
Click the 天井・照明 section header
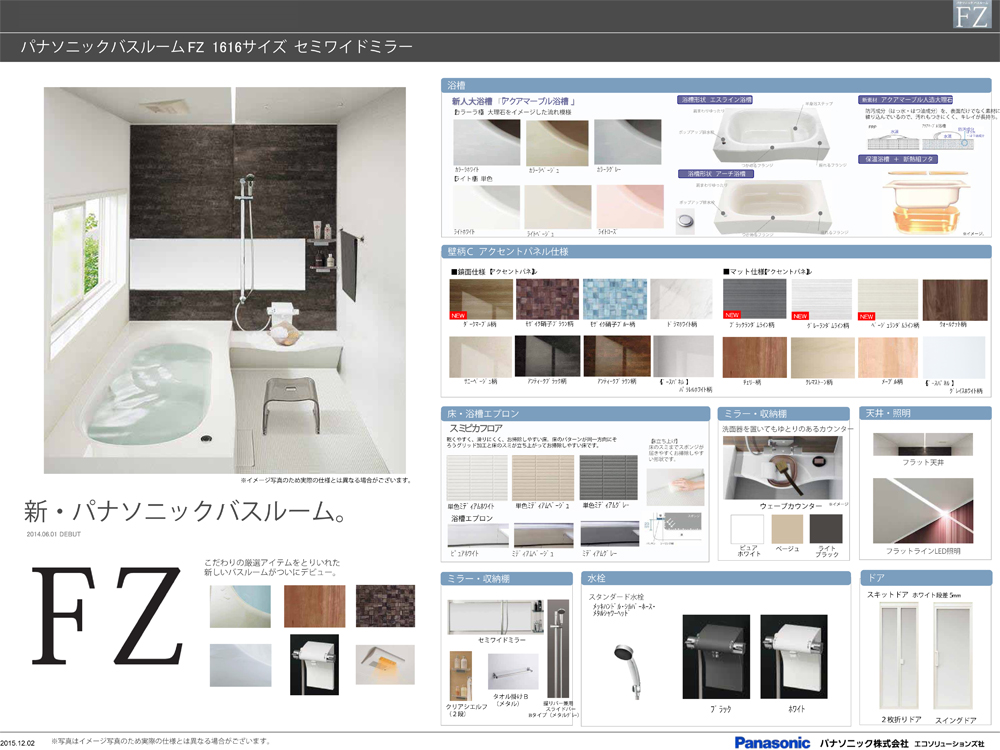[x=925, y=413]
